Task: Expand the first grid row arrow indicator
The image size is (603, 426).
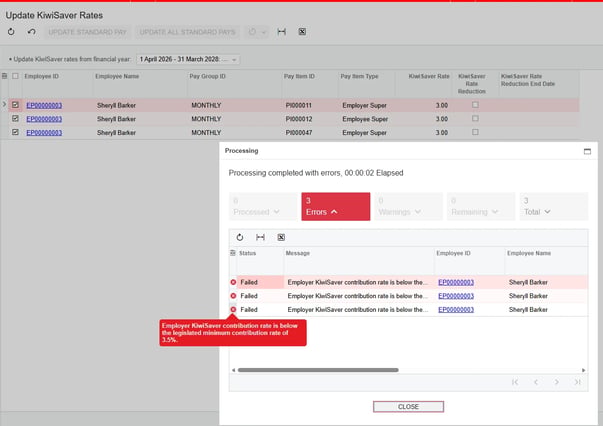Action: click(4, 105)
